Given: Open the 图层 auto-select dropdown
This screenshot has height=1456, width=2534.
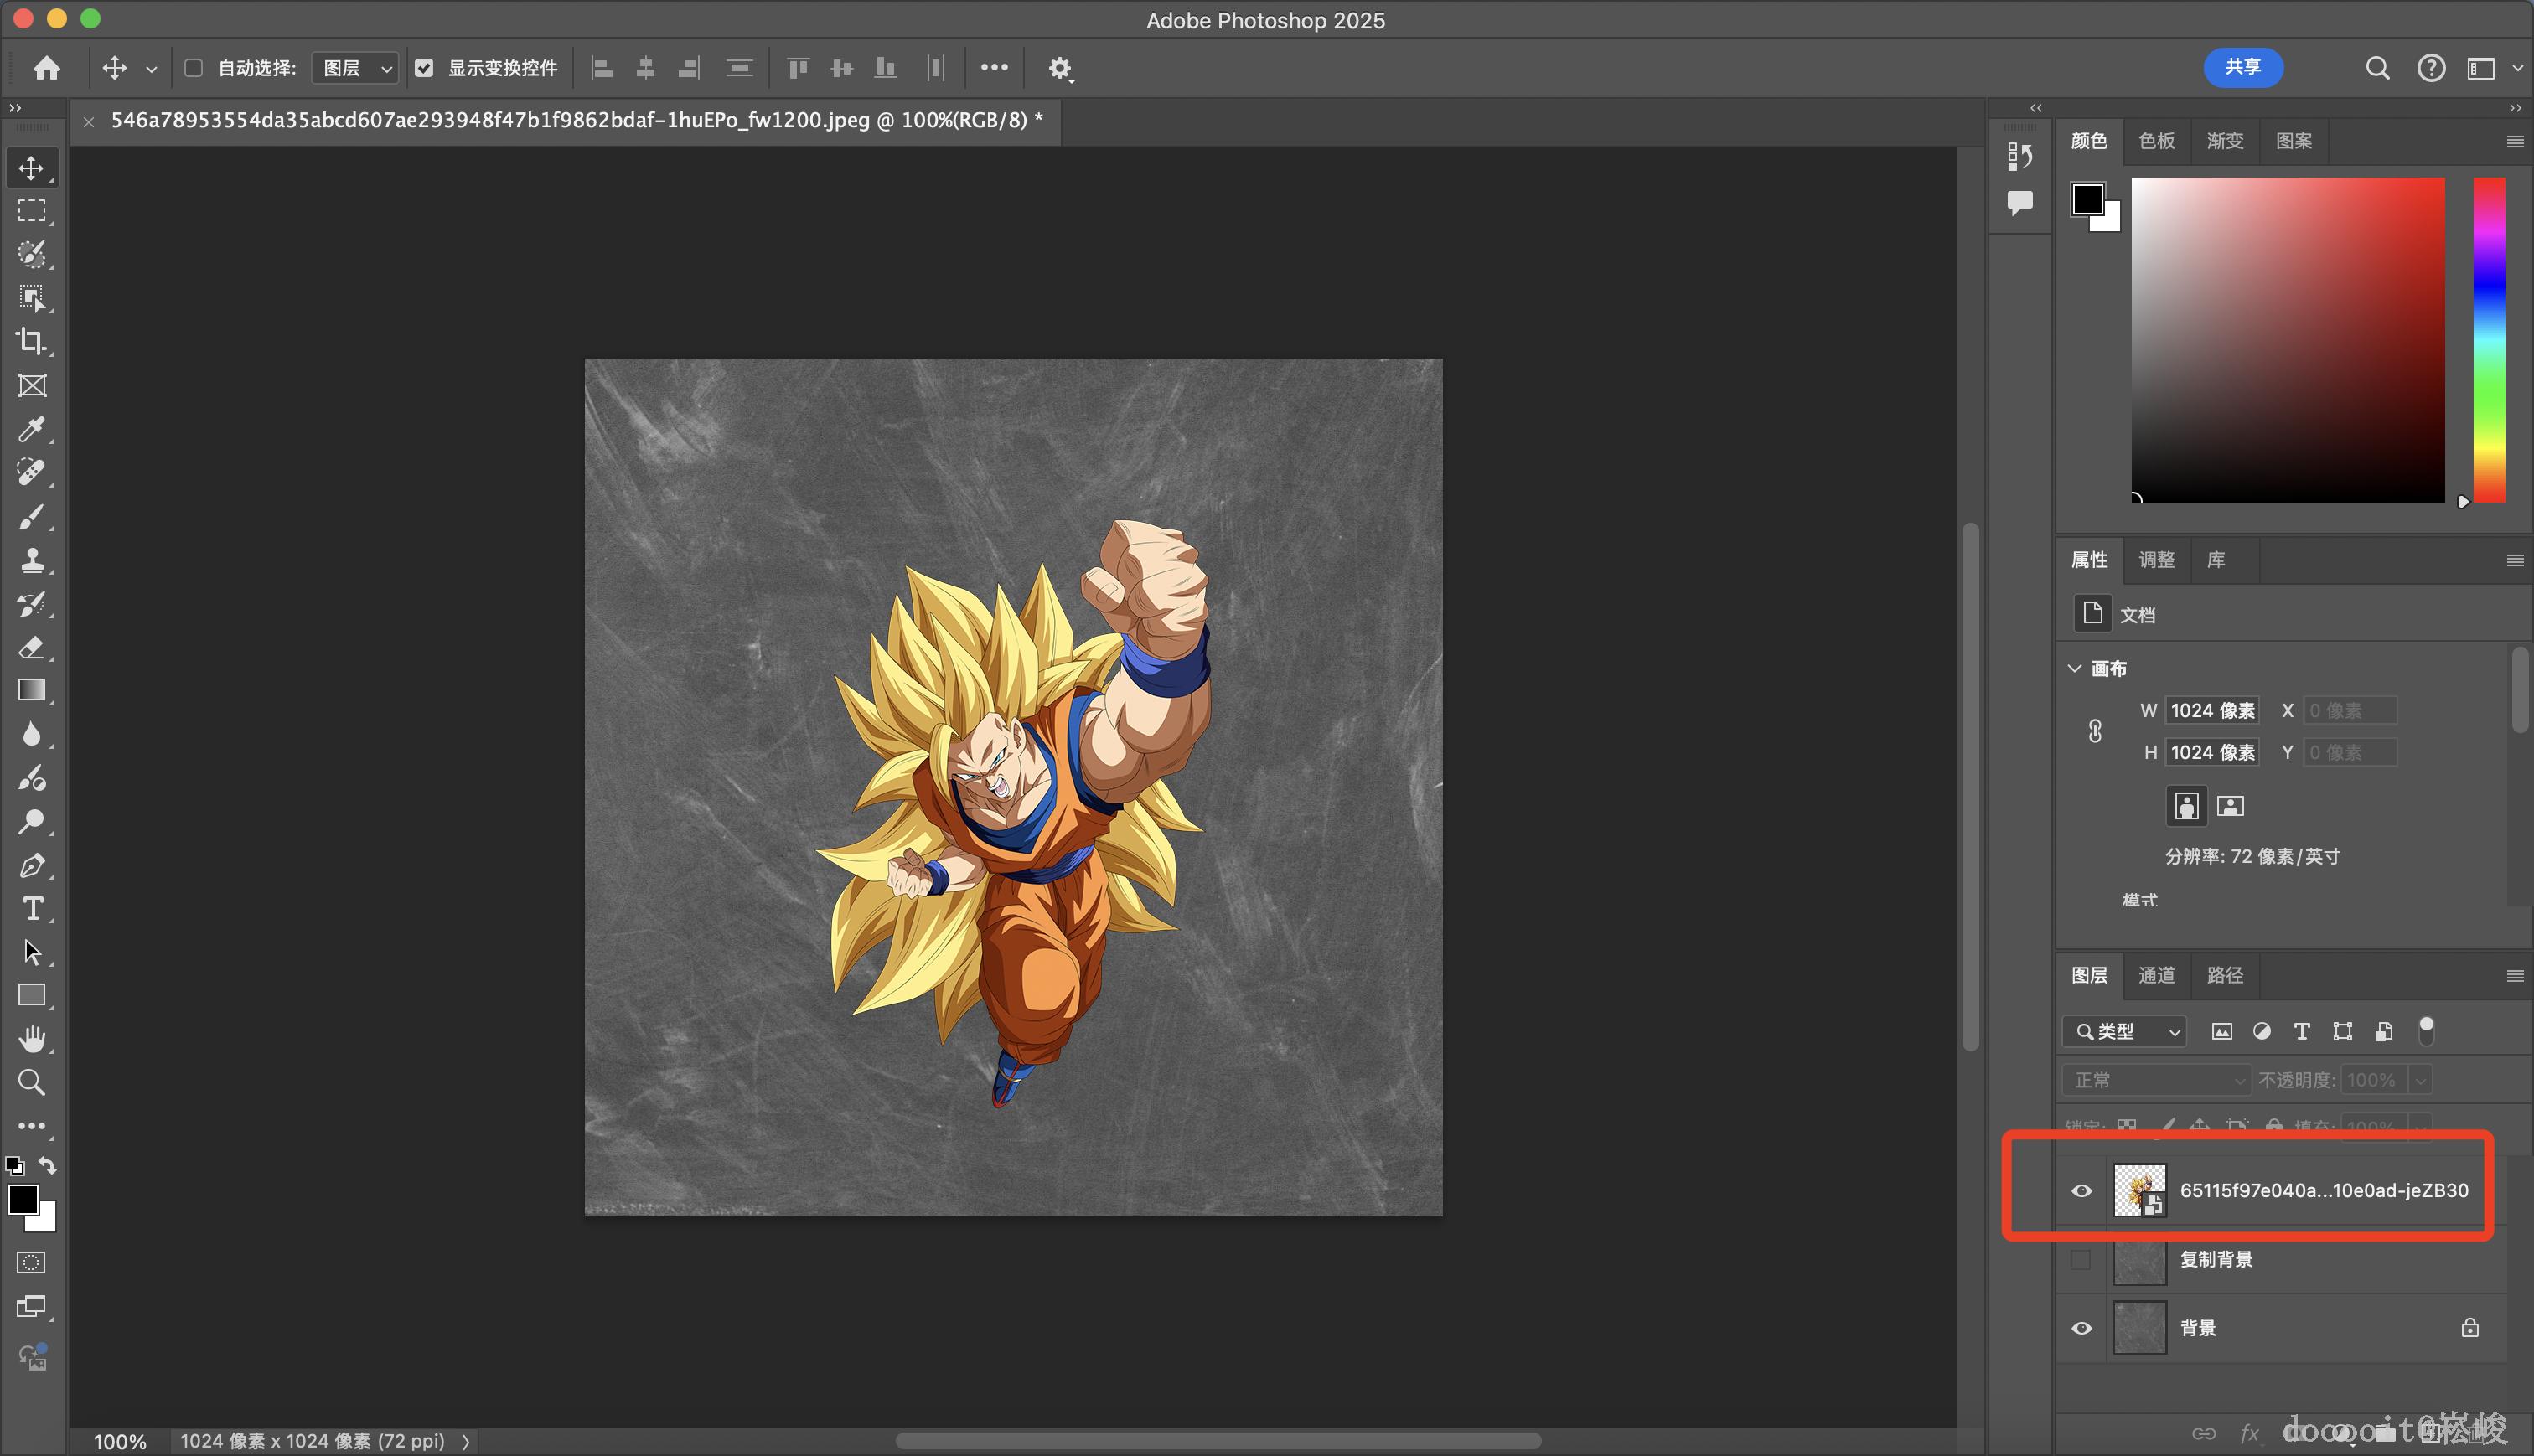Looking at the screenshot, I should click(x=356, y=68).
